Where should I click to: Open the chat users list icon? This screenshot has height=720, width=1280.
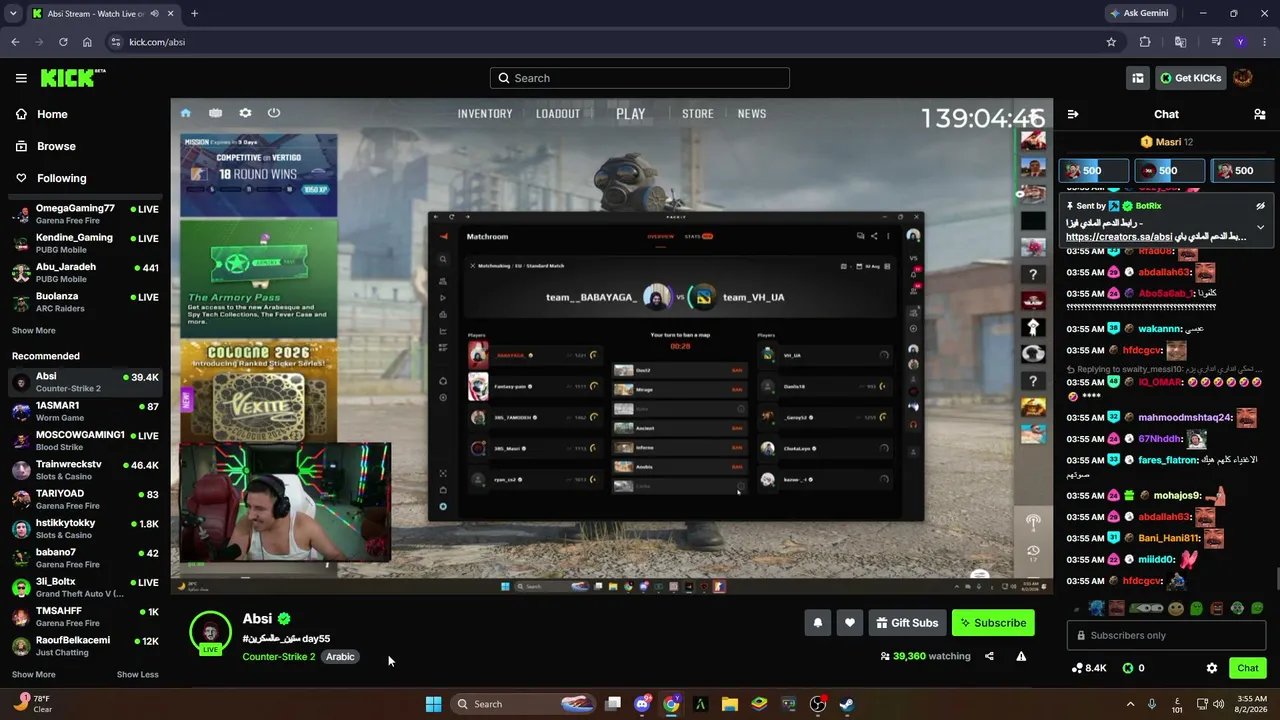coord(1260,114)
